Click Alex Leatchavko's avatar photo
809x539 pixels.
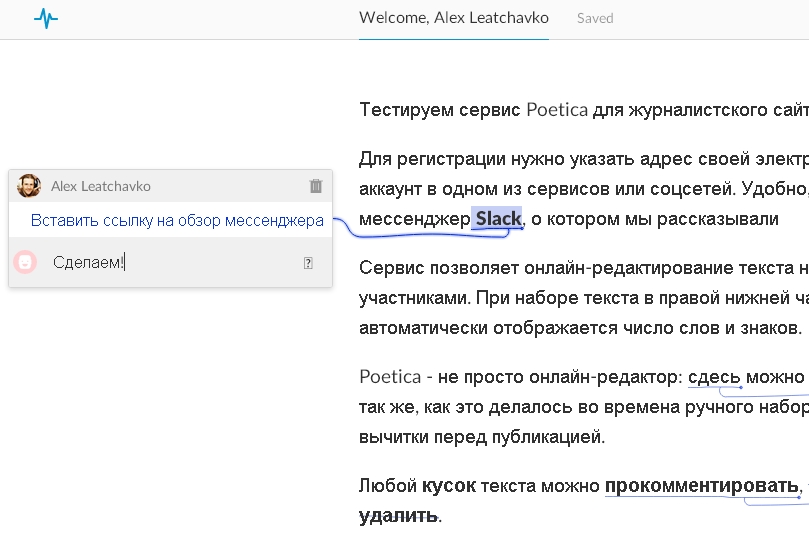point(28,186)
